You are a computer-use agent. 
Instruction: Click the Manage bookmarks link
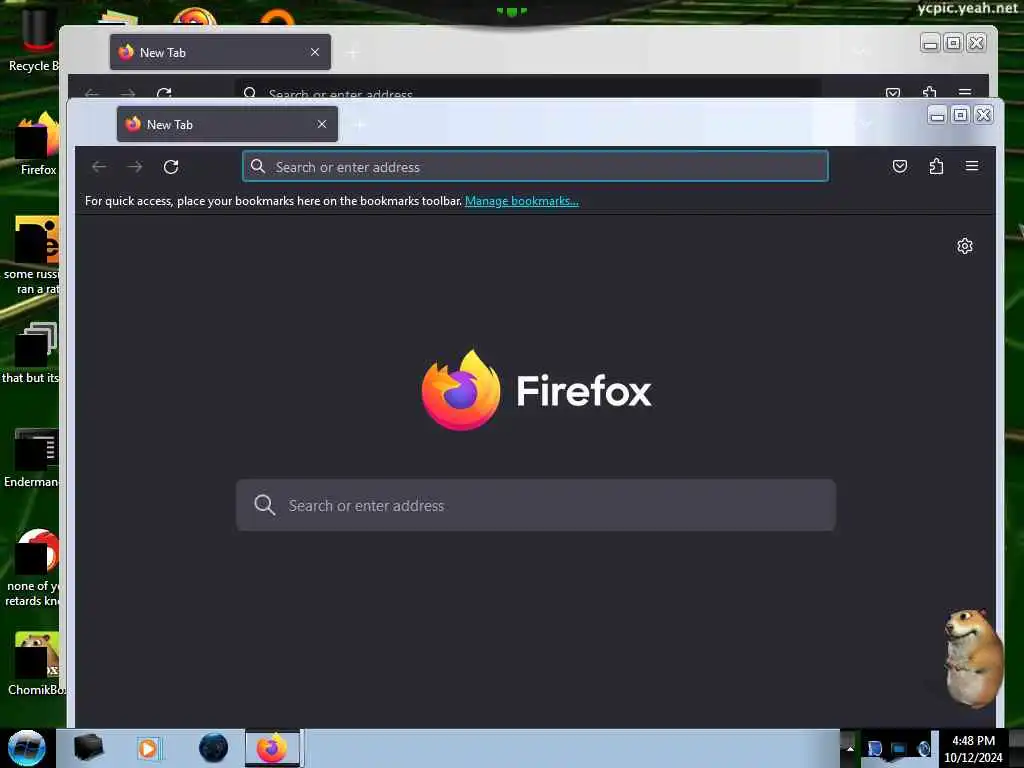(x=522, y=201)
